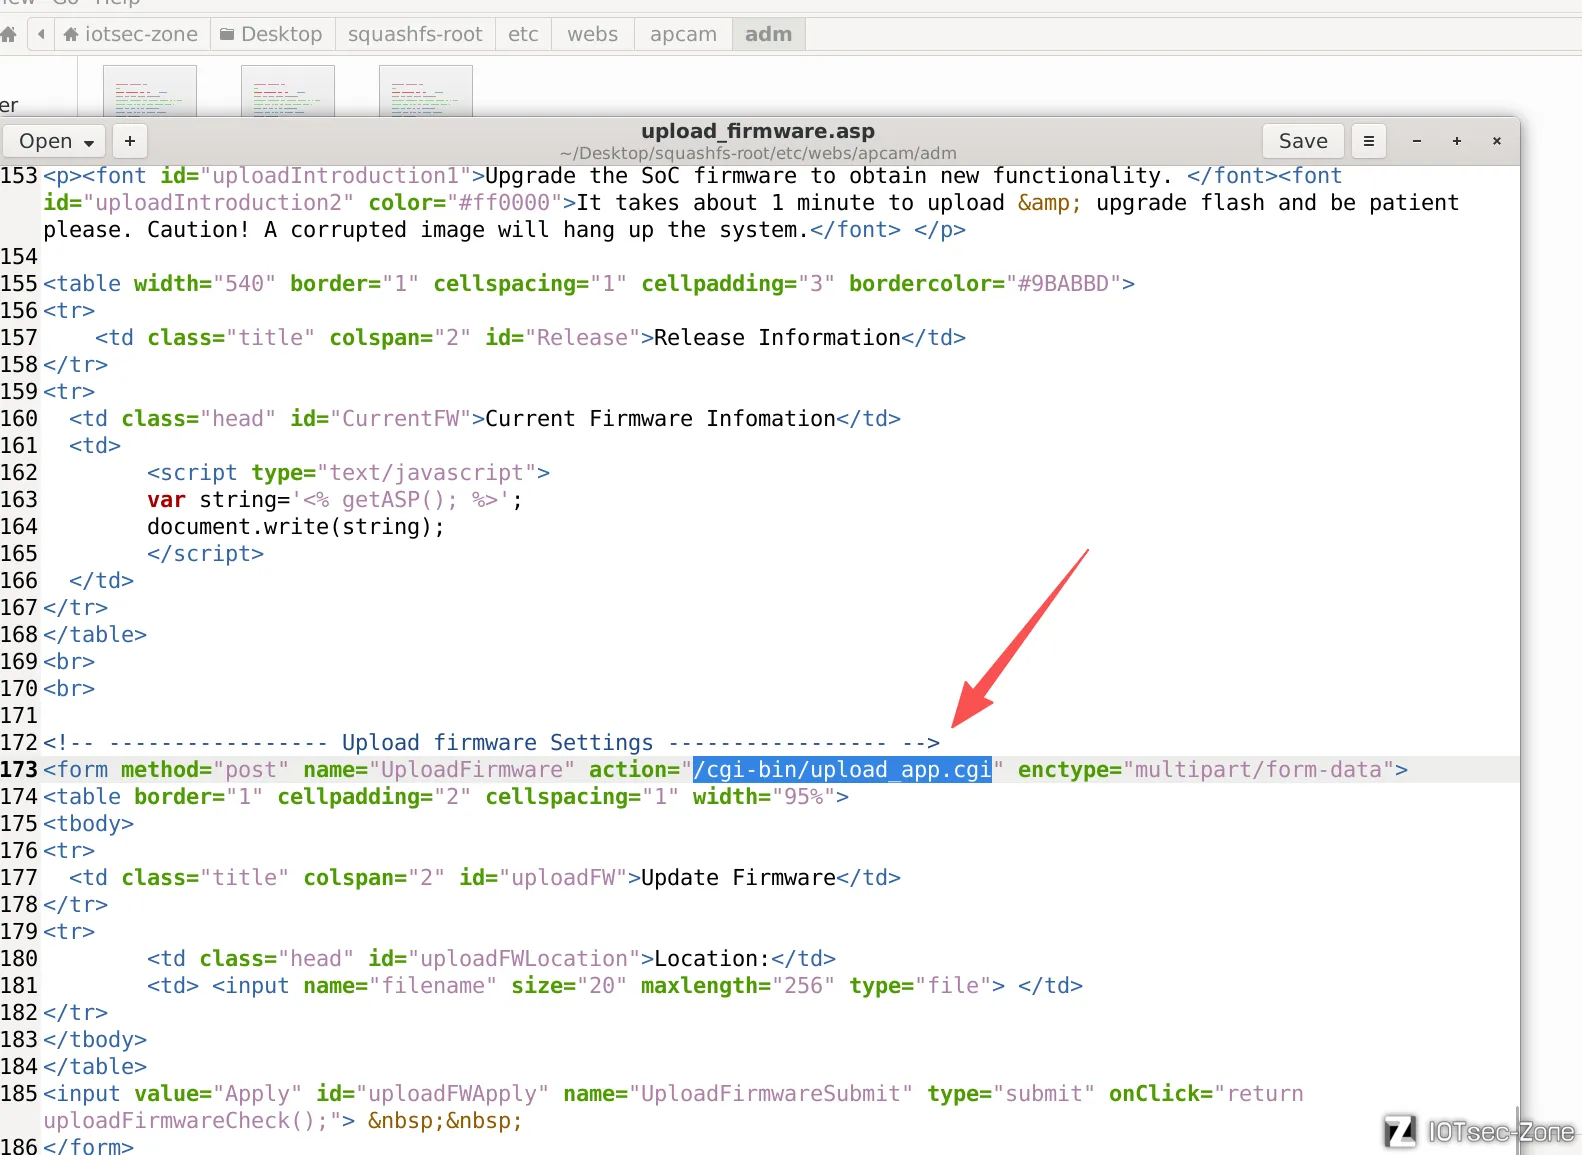Open the hamburger menu icon beside Save
The image size is (1582, 1155).
click(x=1369, y=141)
